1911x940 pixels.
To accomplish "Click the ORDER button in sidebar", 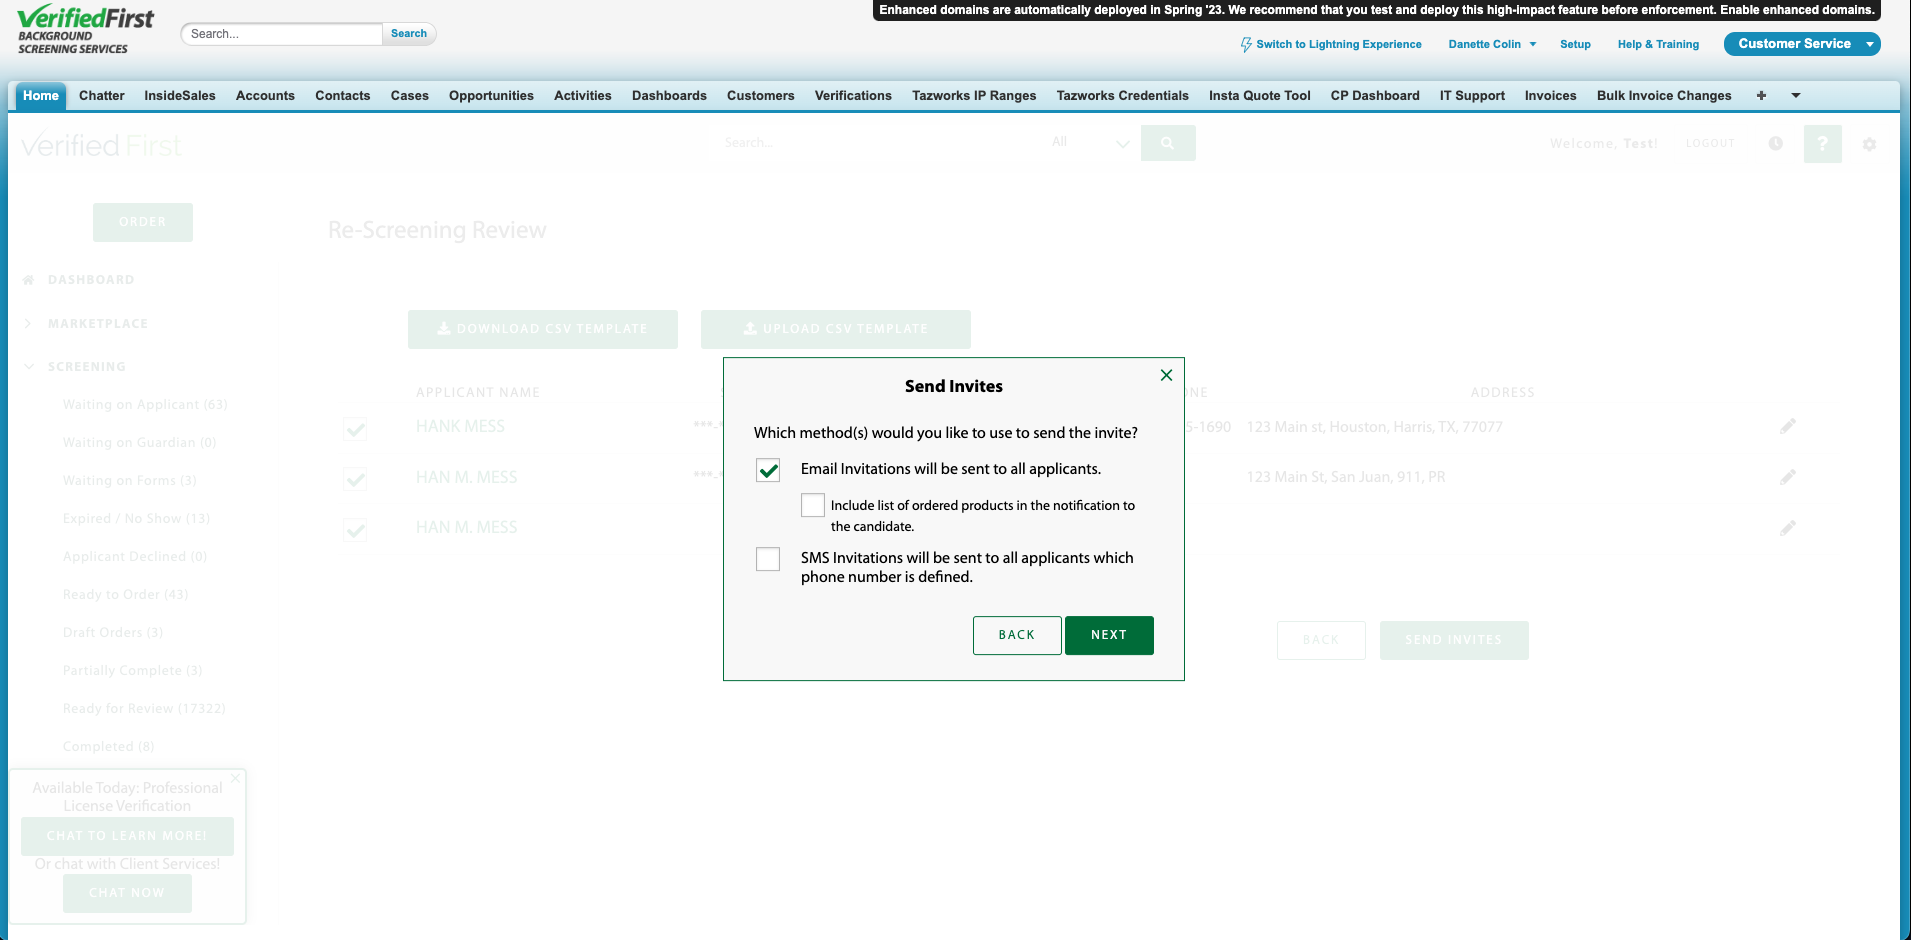I will tap(143, 222).
